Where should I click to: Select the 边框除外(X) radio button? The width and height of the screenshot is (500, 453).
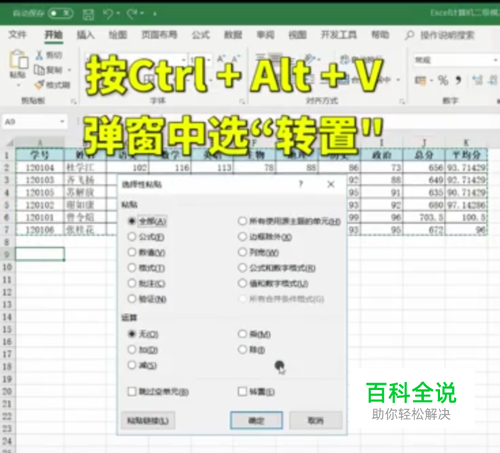[242, 237]
